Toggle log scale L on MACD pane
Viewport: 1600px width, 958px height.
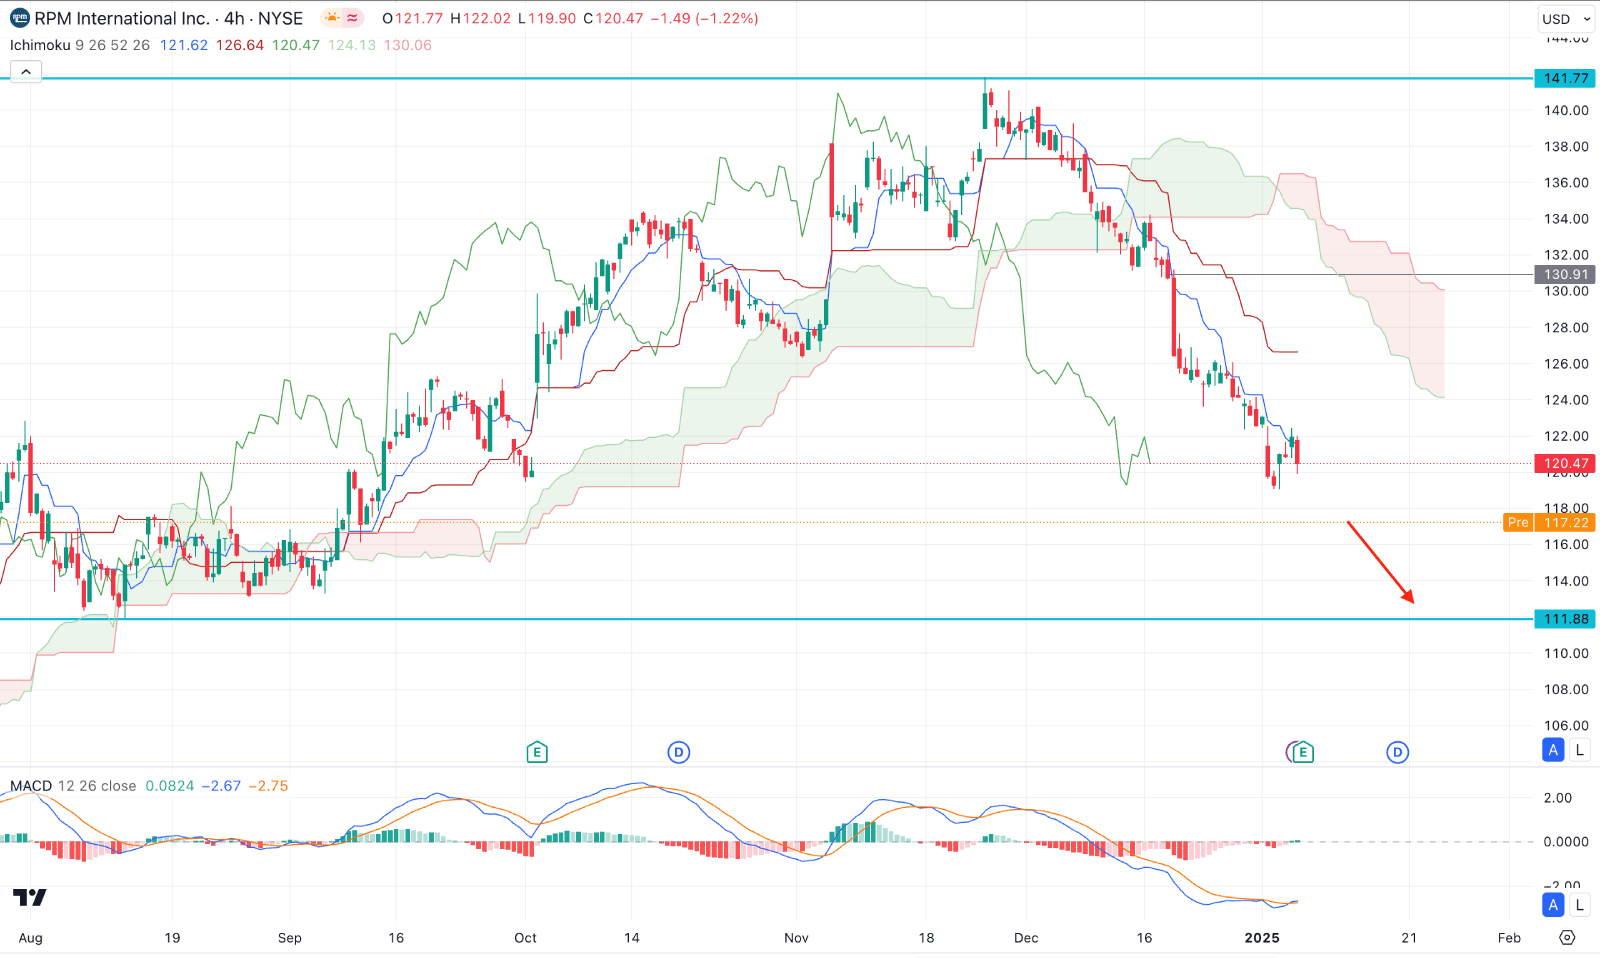(x=1579, y=905)
